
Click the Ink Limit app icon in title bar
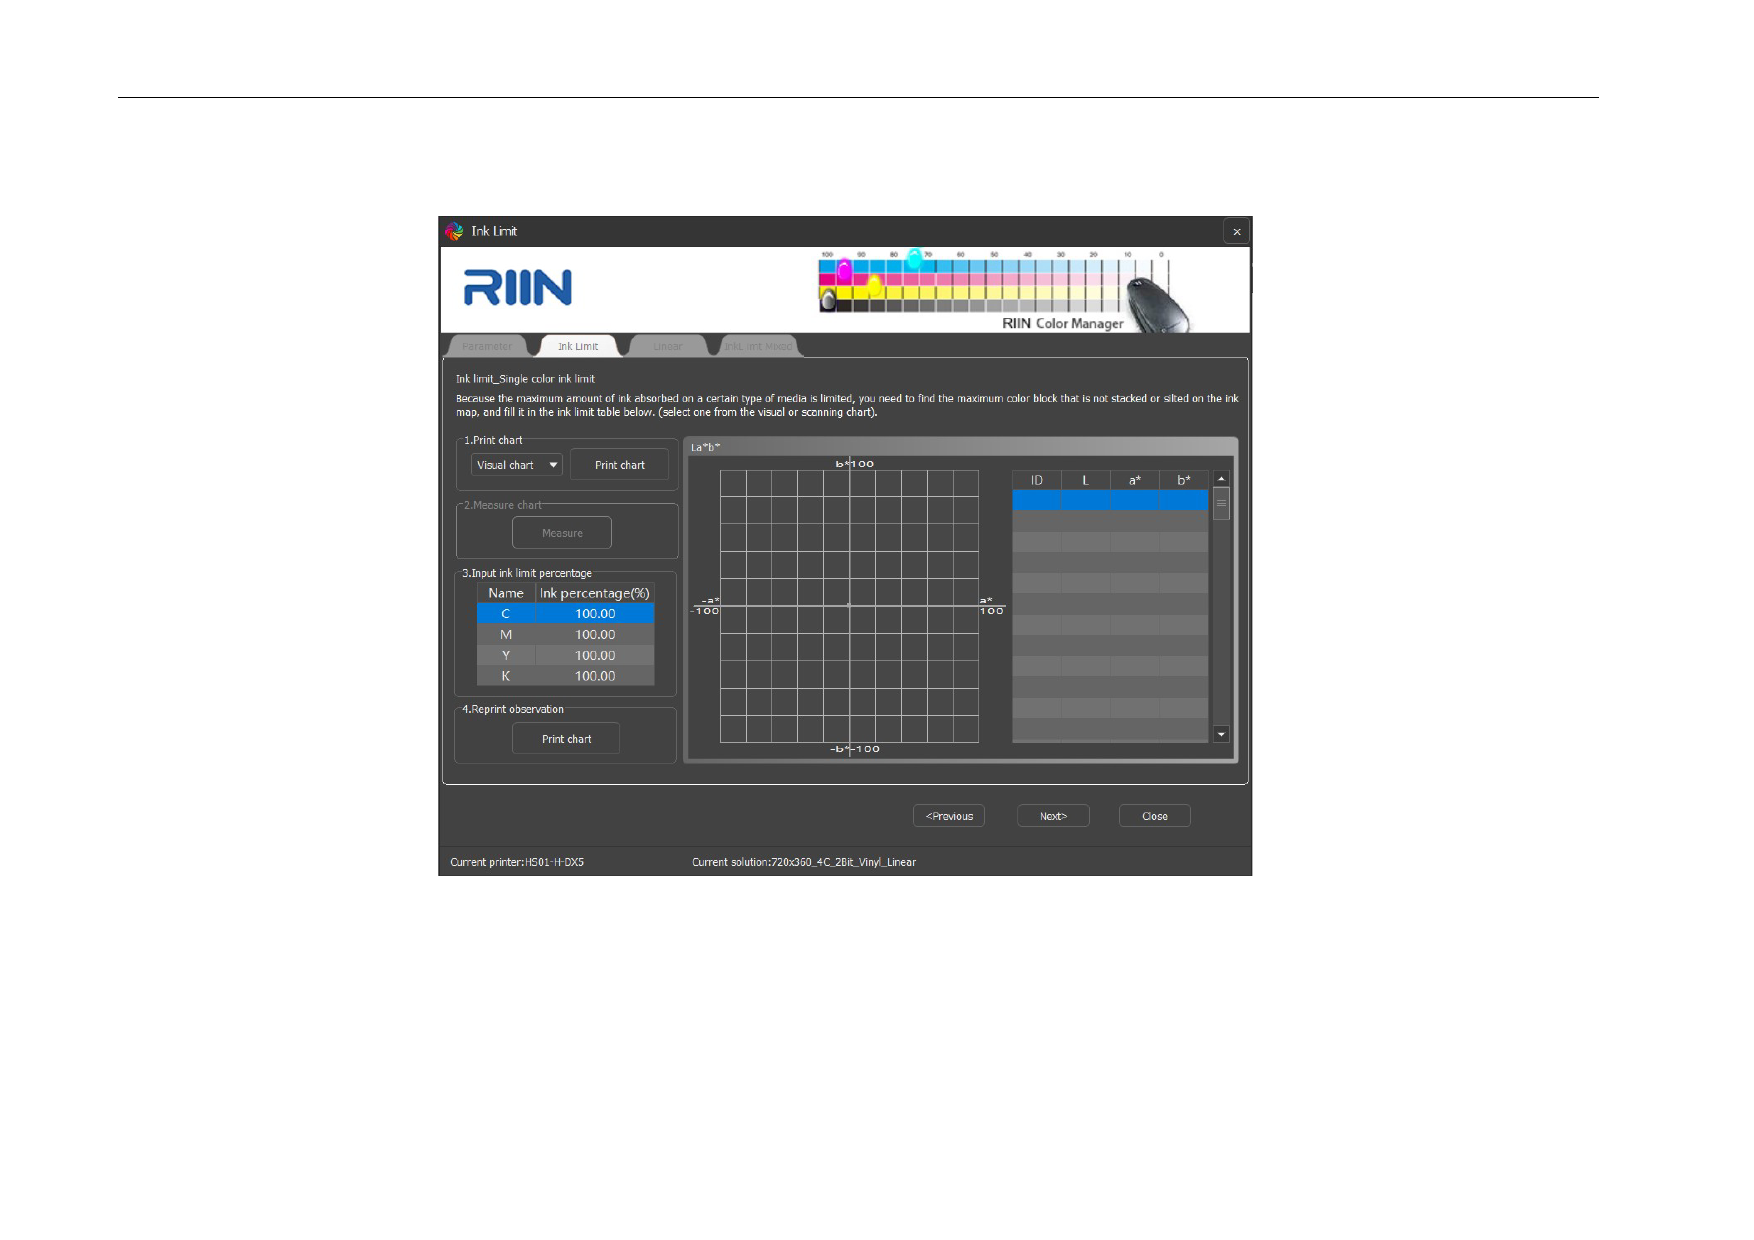coord(455,231)
